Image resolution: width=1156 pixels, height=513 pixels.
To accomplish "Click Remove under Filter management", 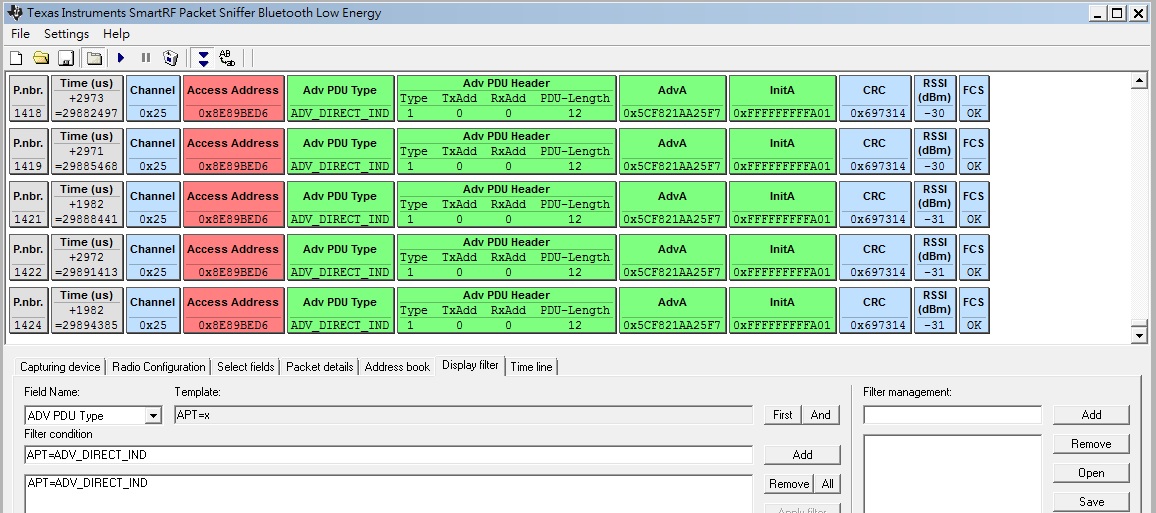I will click(x=1091, y=444).
